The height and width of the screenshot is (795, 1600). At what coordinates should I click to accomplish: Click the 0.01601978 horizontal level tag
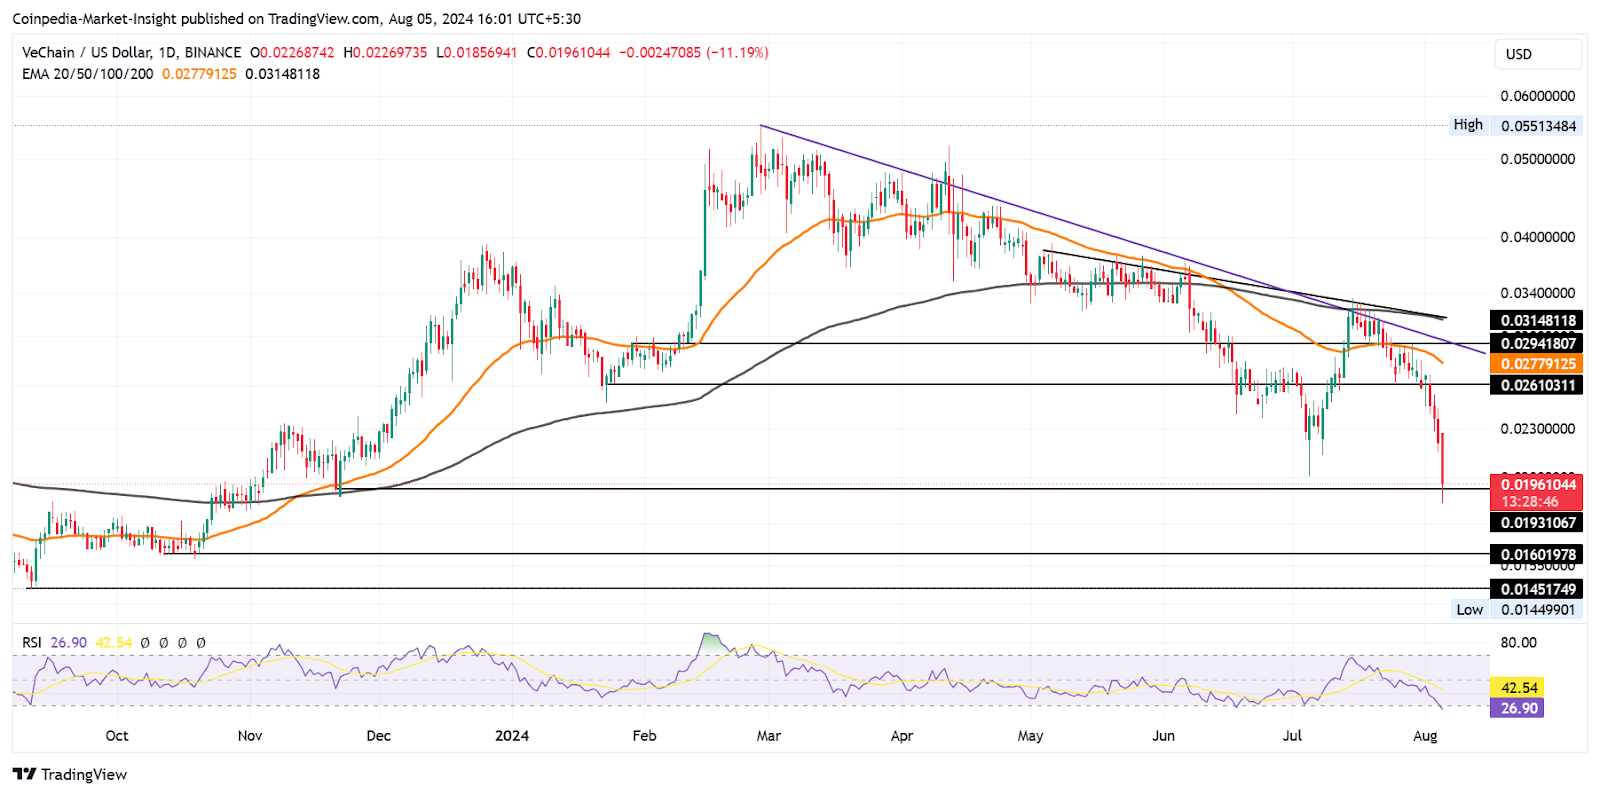coord(1538,554)
